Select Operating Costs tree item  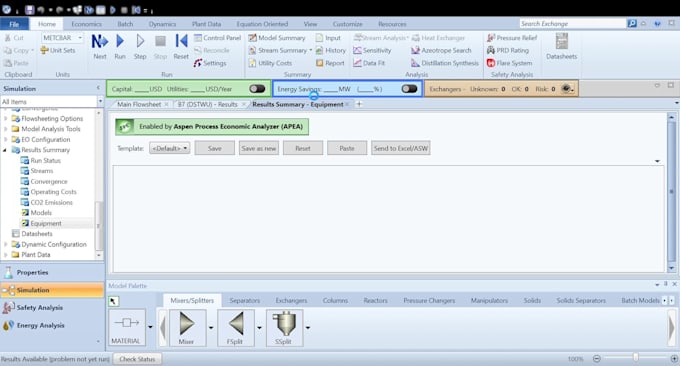(x=53, y=192)
